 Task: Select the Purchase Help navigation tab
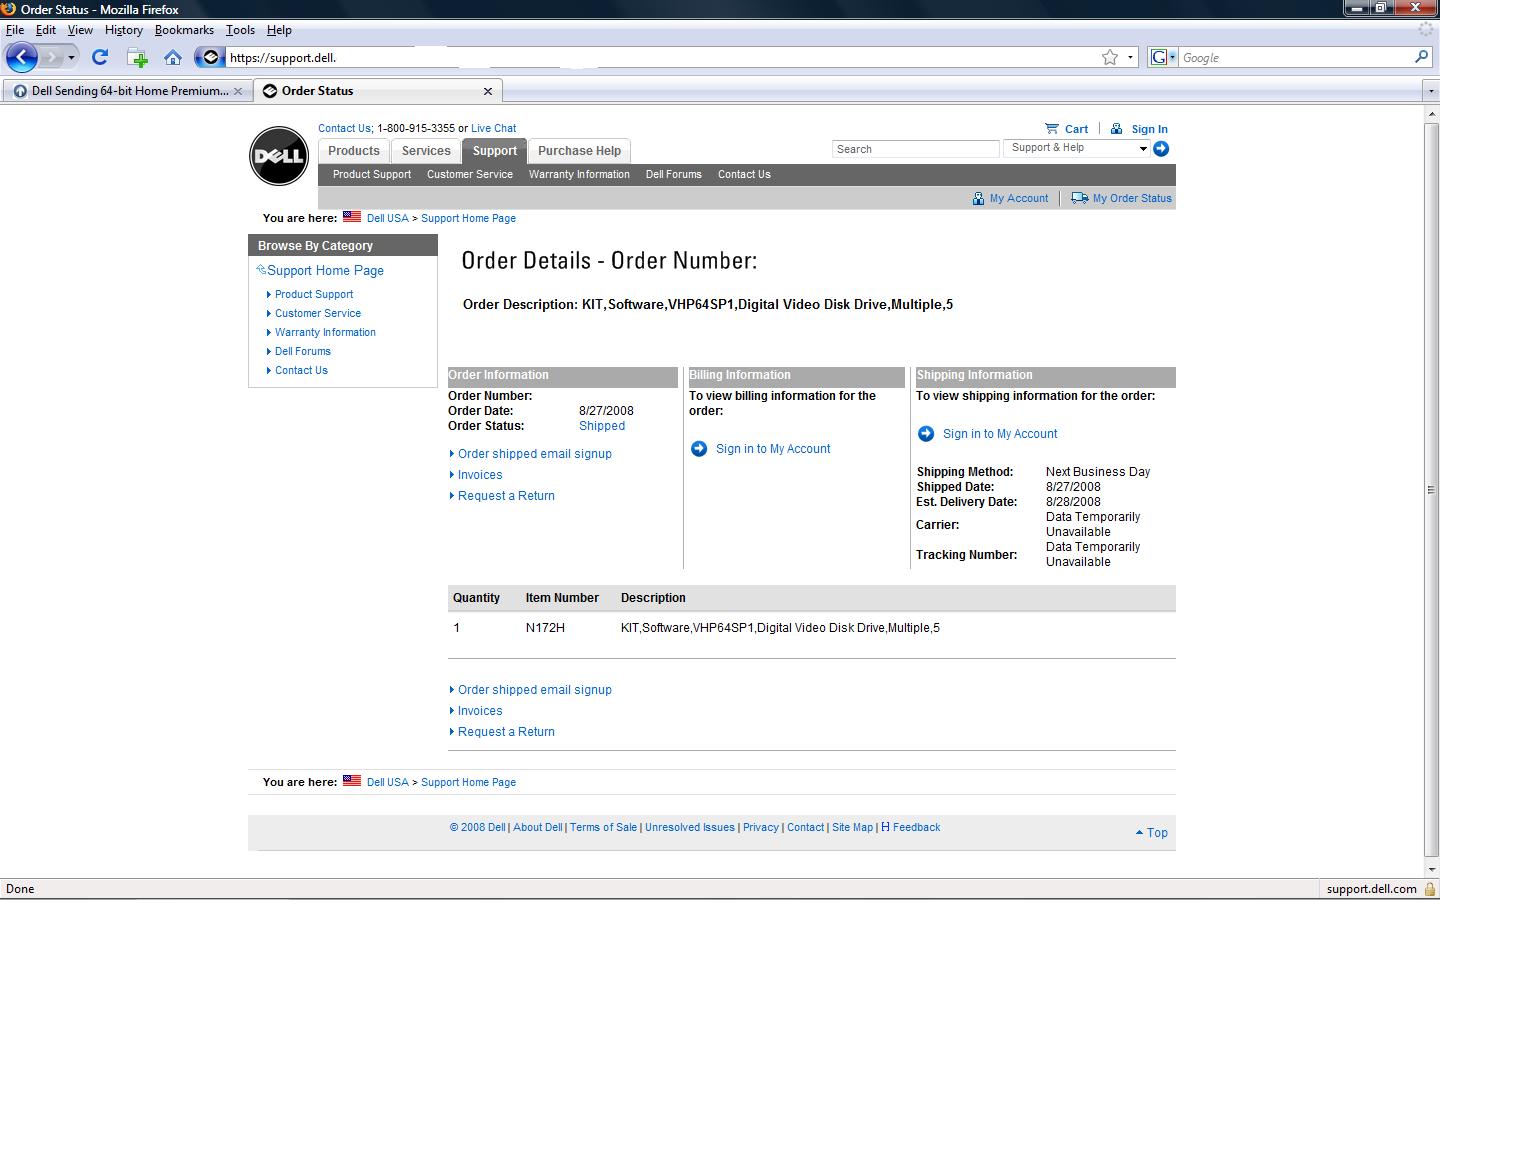coord(579,151)
